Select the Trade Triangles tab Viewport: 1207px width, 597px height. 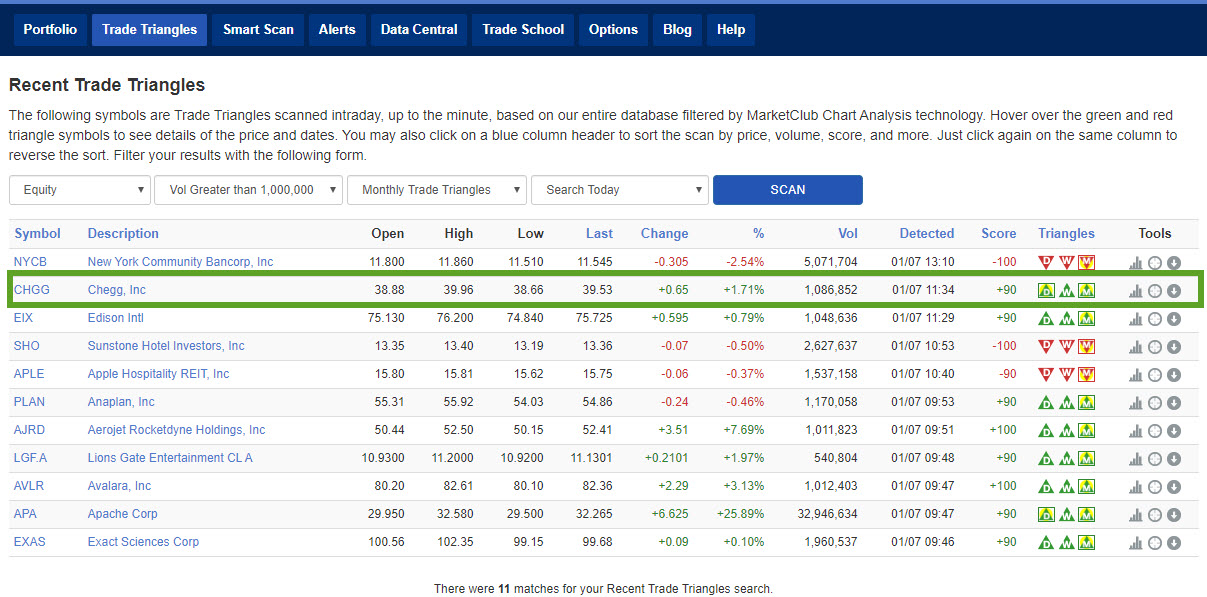coord(150,29)
